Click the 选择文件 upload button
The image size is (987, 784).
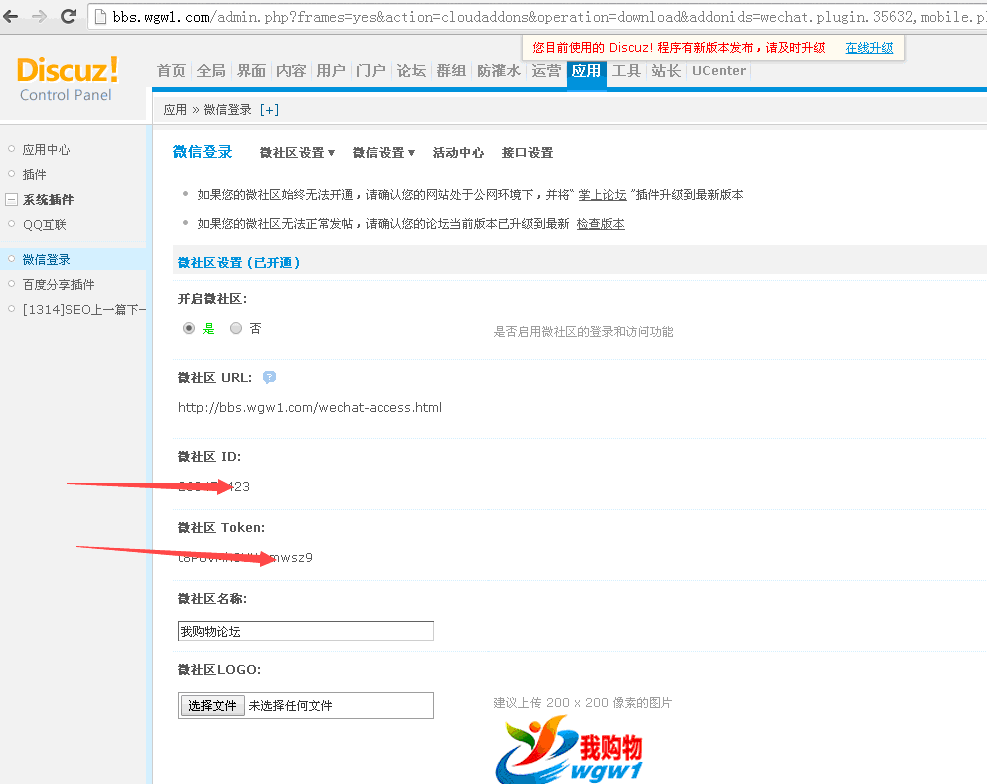[x=212, y=705]
